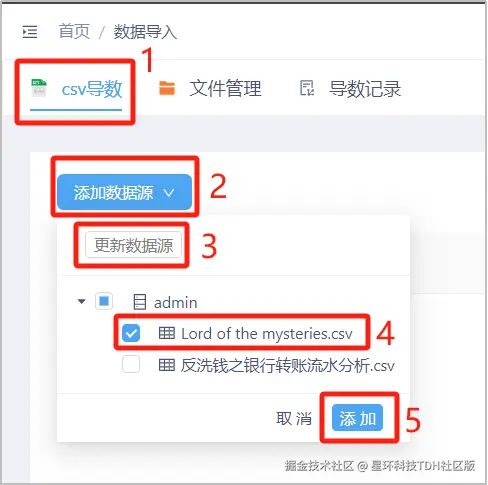Image resolution: width=488 pixels, height=485 pixels.
Task: Click the 添加数据源 blue button
Action: tap(125, 192)
